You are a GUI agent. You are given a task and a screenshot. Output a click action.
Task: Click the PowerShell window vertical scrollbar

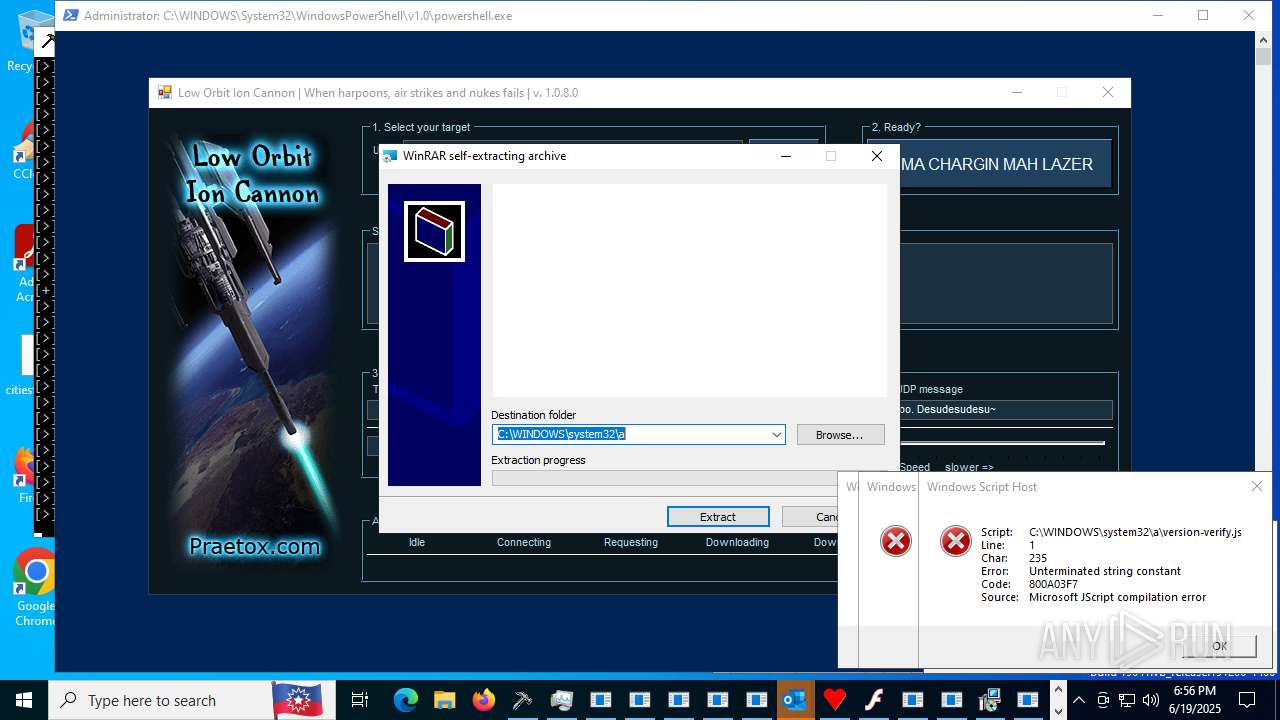pyautogui.click(x=1262, y=350)
